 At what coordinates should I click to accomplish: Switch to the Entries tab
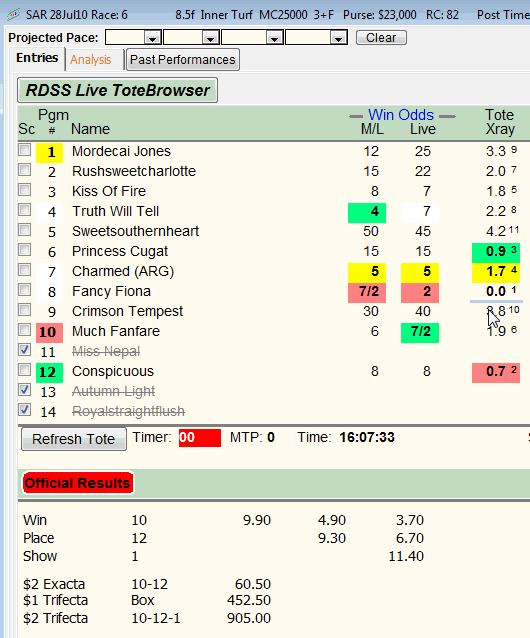[37, 58]
